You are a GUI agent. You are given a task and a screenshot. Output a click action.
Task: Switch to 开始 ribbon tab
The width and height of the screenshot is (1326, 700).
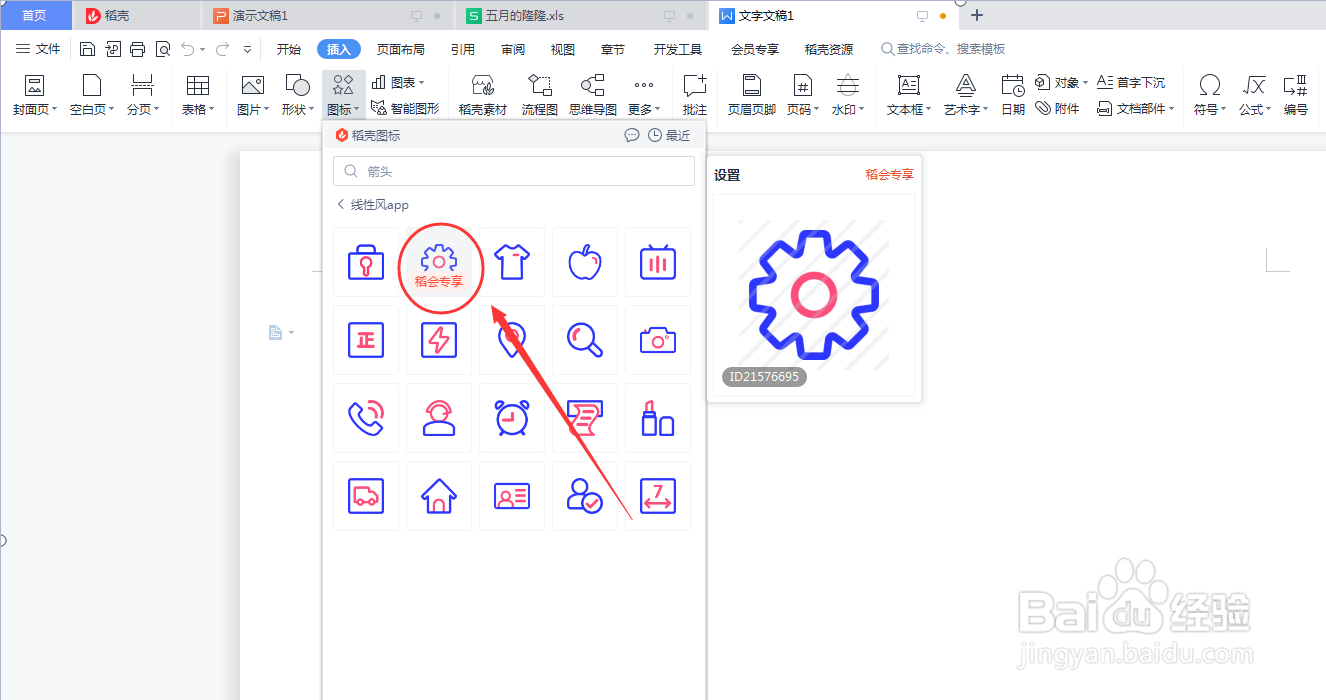click(289, 49)
